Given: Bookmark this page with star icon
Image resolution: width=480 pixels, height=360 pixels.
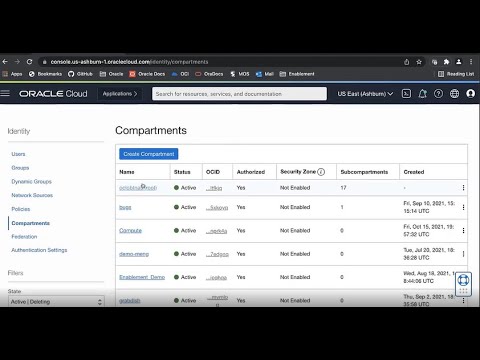Looking at the screenshot, I should click(419, 62).
